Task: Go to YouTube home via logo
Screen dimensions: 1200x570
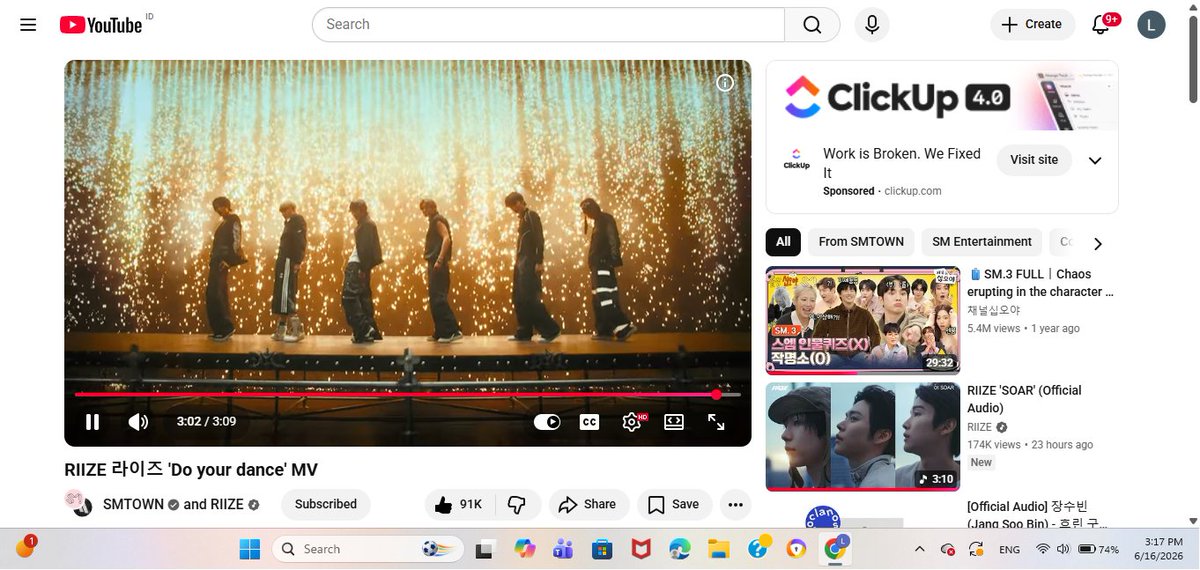Action: (x=101, y=25)
